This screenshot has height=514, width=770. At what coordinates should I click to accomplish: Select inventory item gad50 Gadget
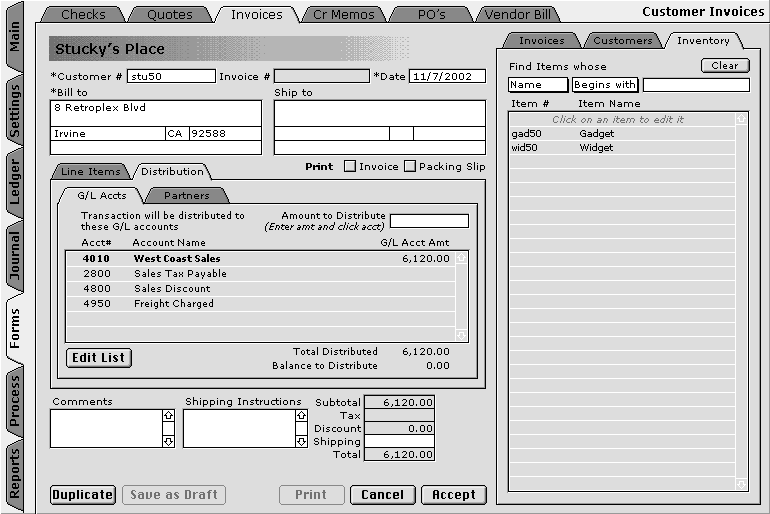pyautogui.click(x=622, y=134)
